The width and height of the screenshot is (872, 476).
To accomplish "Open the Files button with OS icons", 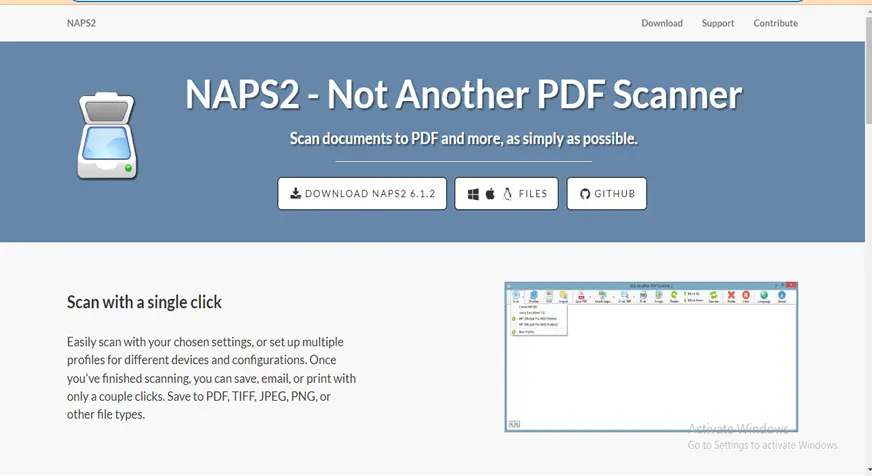I will (x=507, y=194).
